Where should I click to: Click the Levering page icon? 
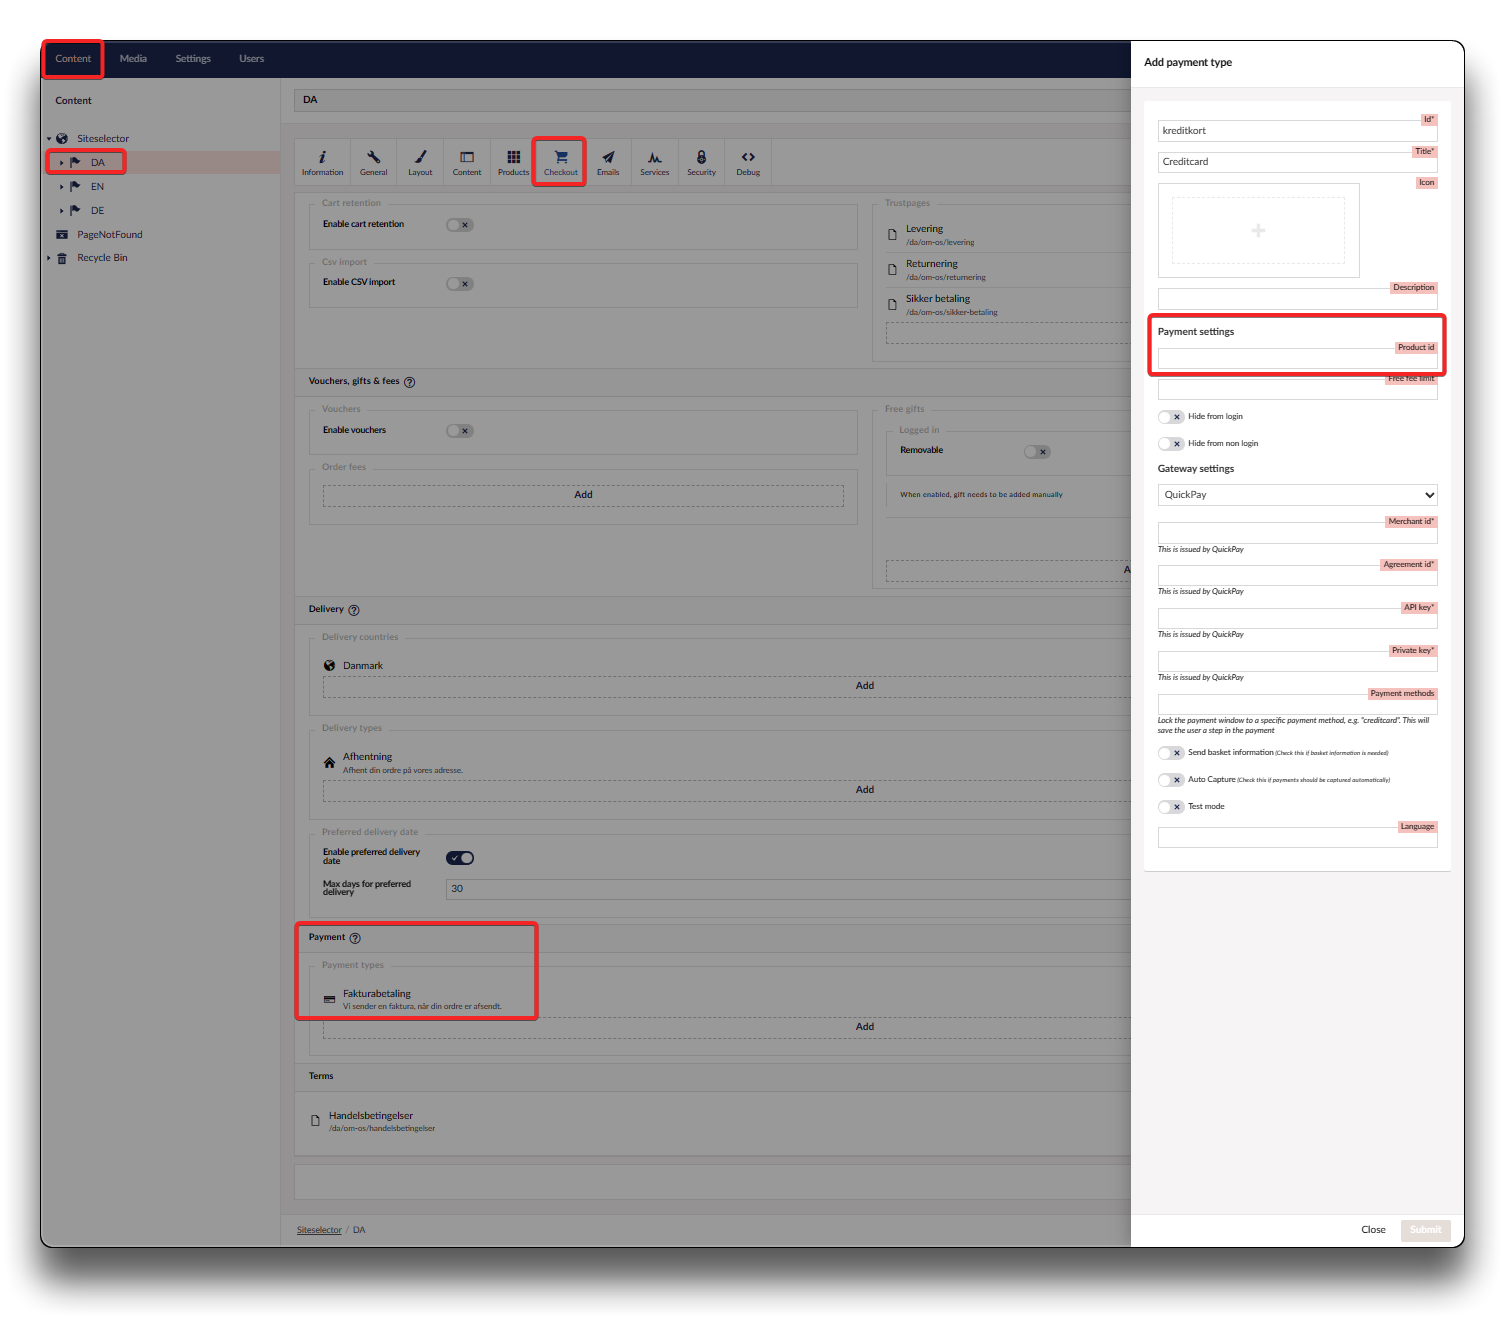pyautogui.click(x=892, y=235)
